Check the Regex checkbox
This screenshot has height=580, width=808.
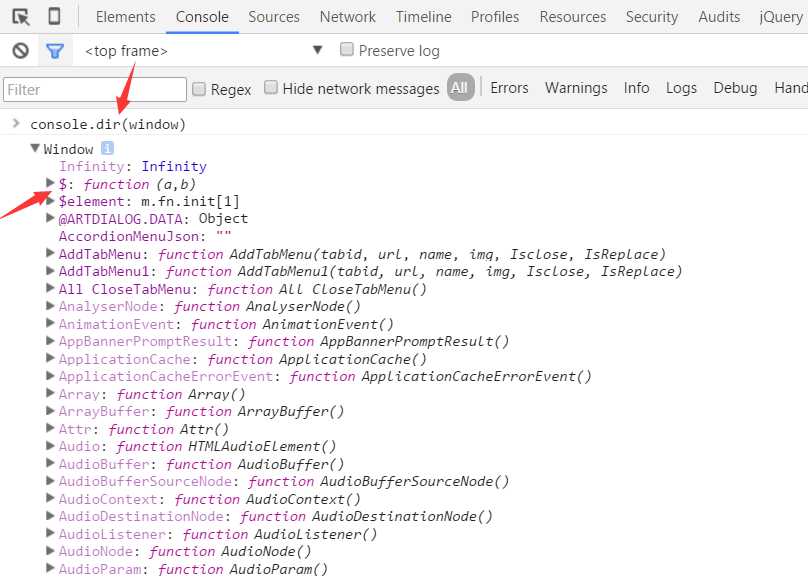pyautogui.click(x=199, y=89)
